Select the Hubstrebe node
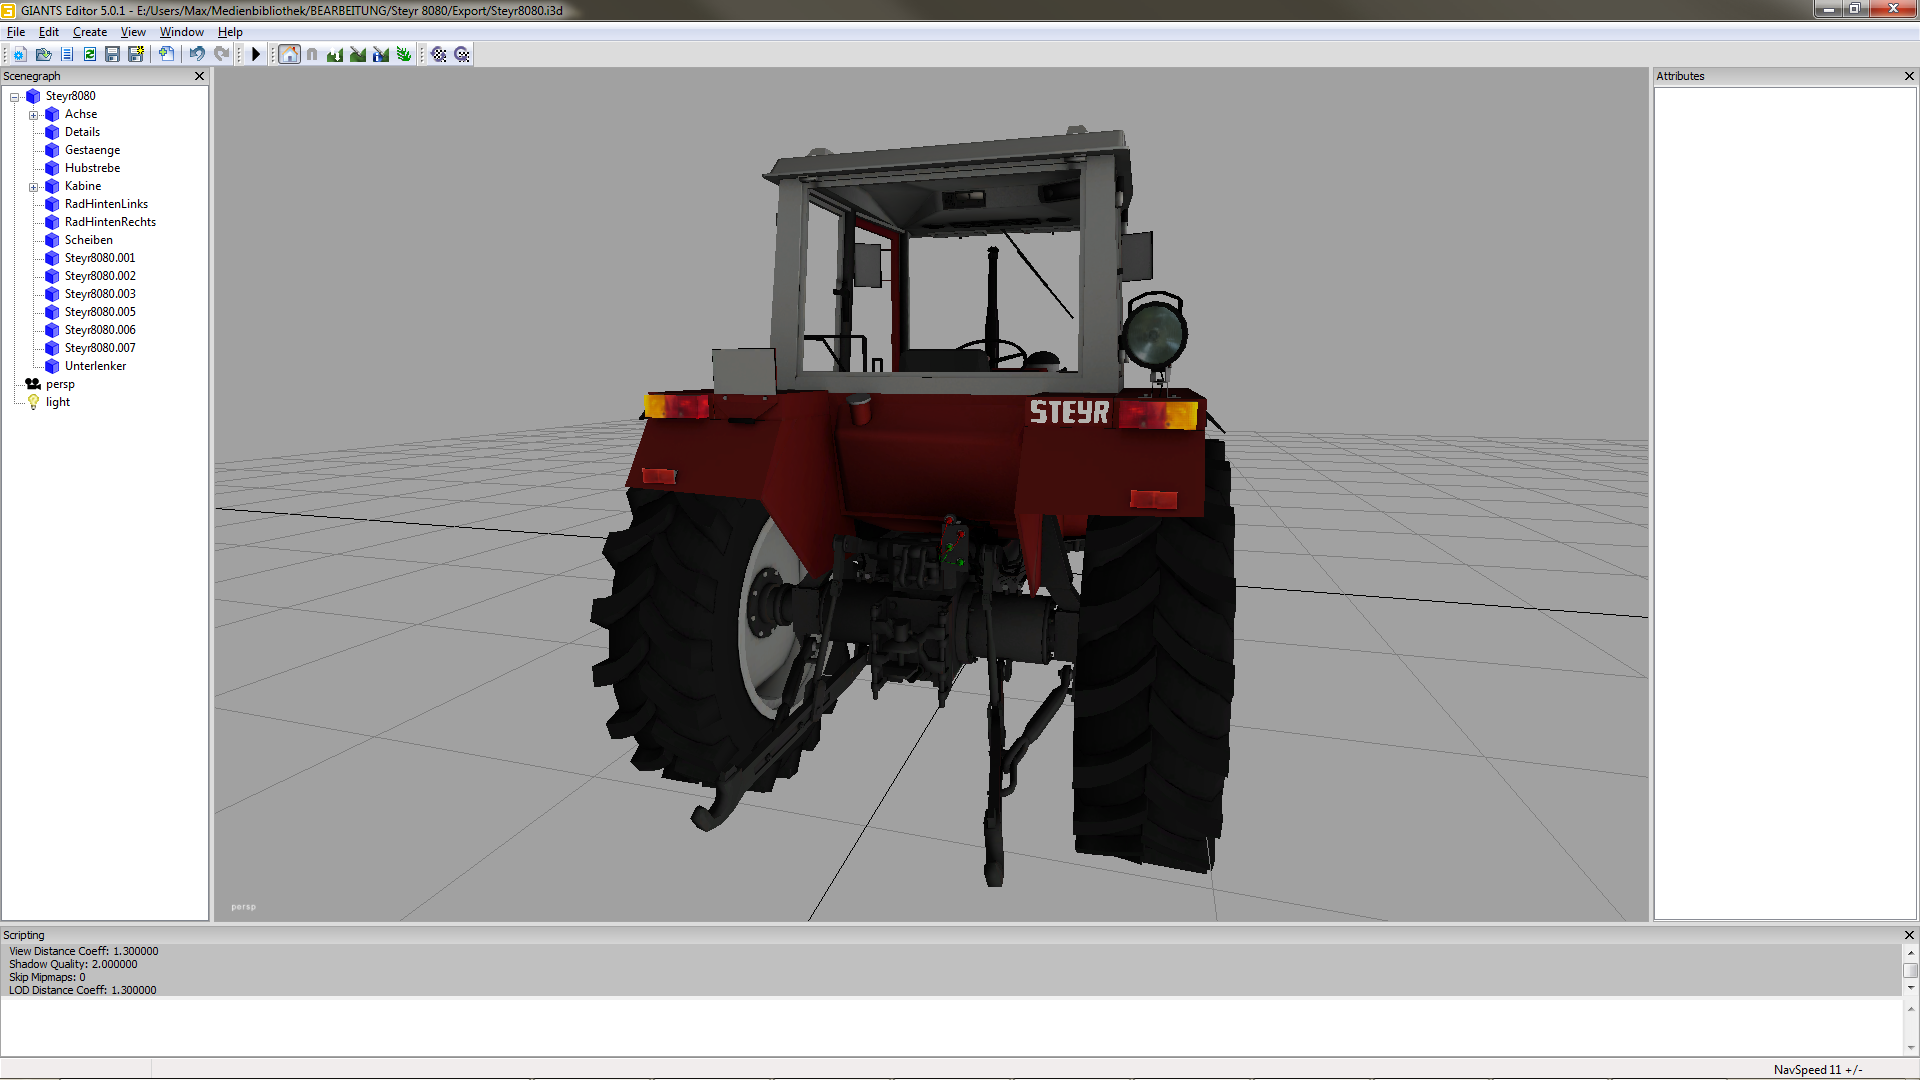The width and height of the screenshot is (1920, 1080). (92, 168)
